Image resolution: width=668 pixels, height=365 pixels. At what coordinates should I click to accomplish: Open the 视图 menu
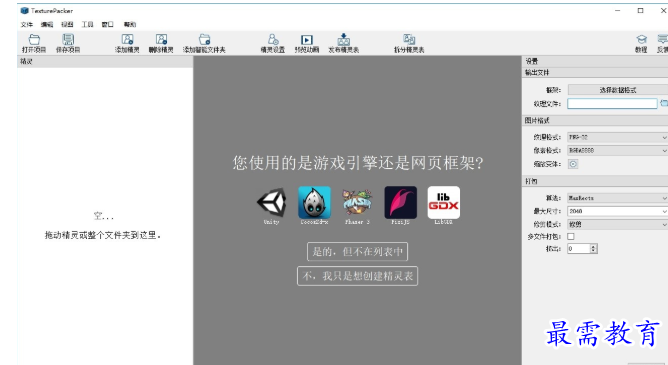click(67, 25)
